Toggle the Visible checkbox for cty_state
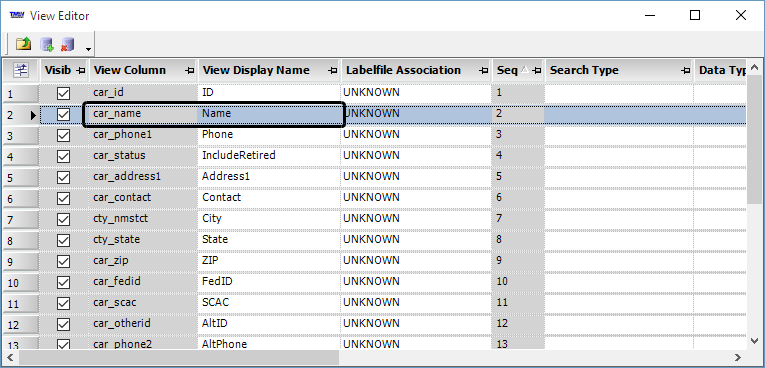This screenshot has width=765, height=368. click(63, 240)
